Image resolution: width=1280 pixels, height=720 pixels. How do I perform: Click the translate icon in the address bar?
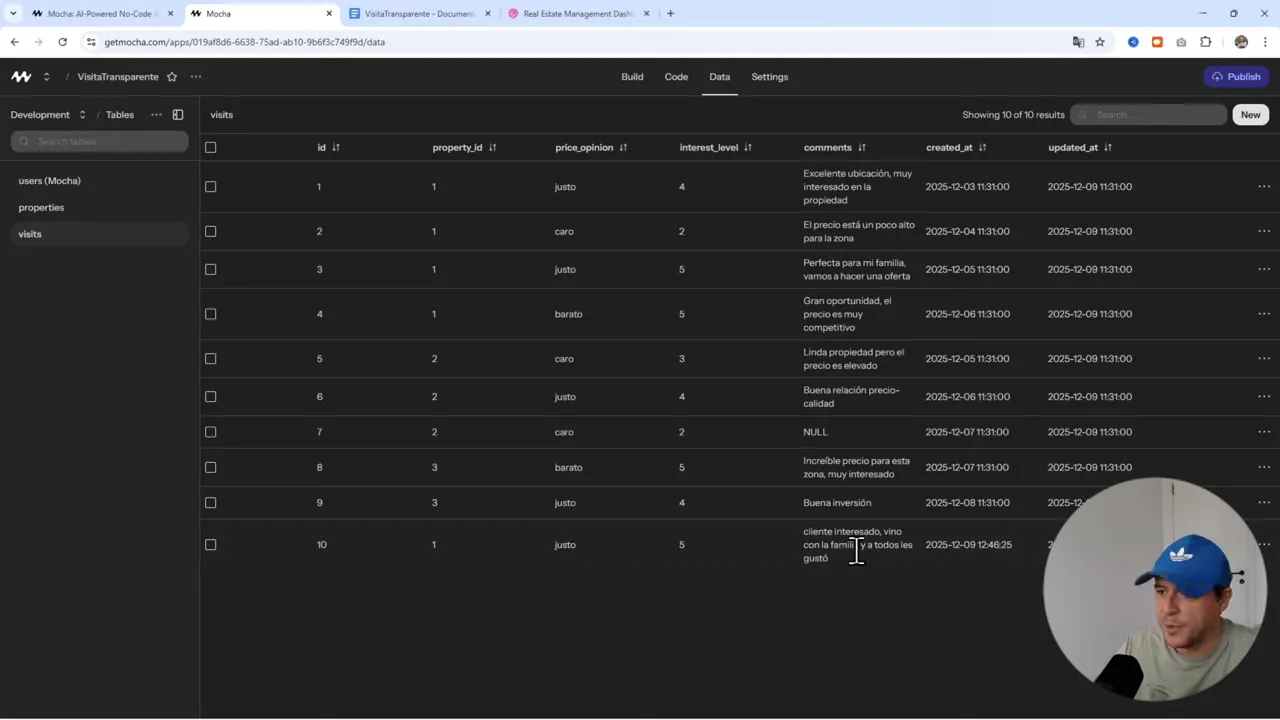click(1078, 42)
